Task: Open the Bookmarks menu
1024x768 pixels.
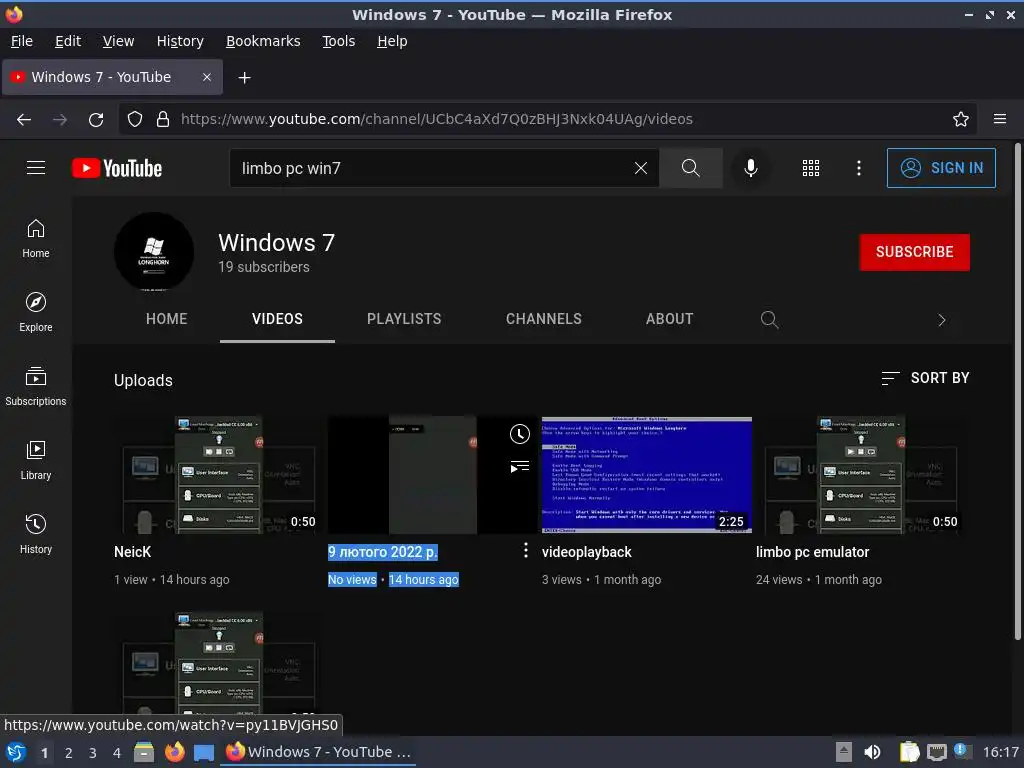Action: (263, 41)
